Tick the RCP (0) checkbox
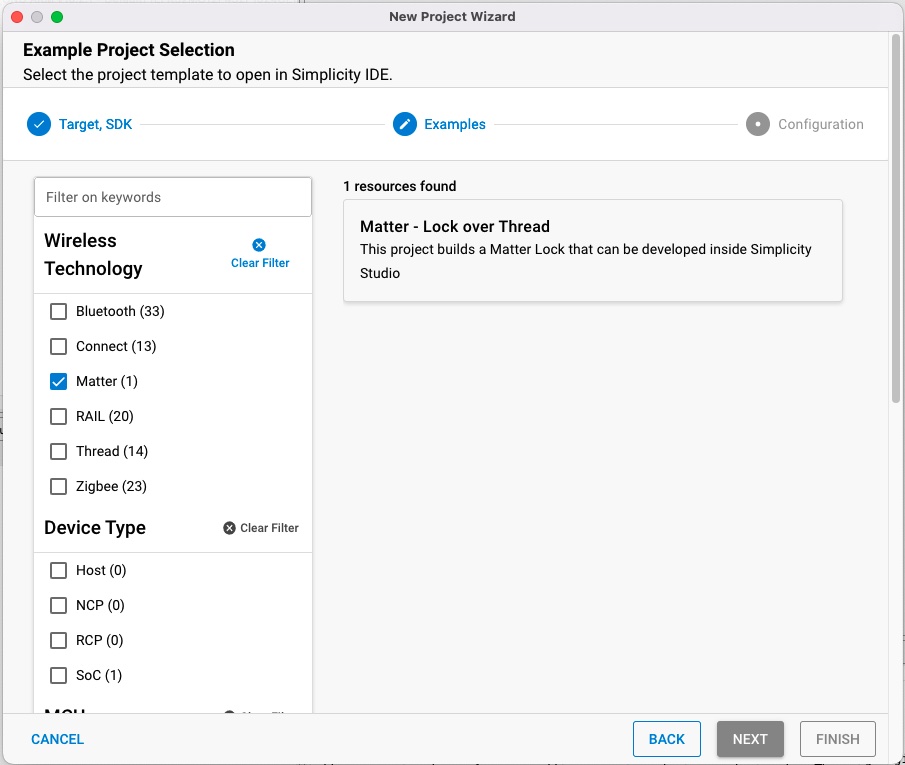Viewport: 905px width, 765px height. click(58, 640)
